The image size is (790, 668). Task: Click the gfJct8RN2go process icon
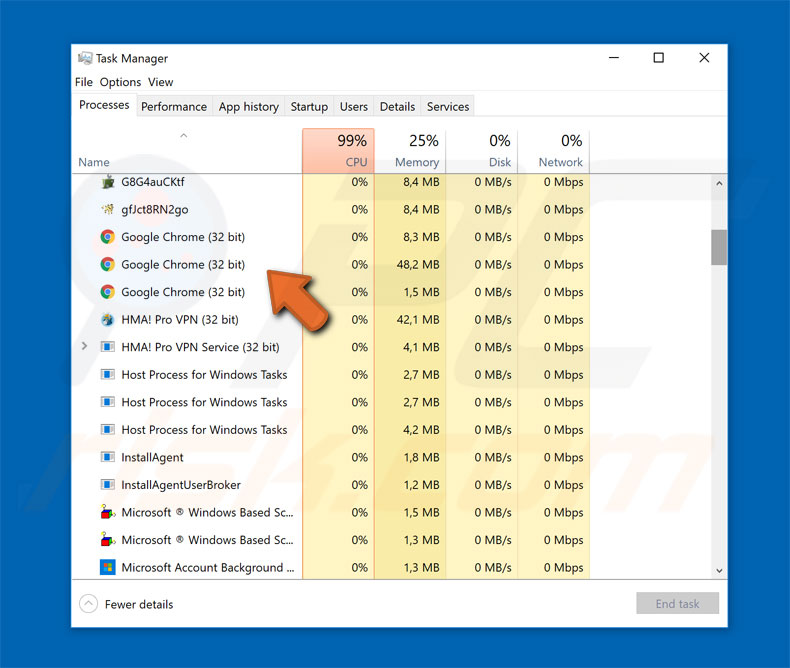coord(108,210)
